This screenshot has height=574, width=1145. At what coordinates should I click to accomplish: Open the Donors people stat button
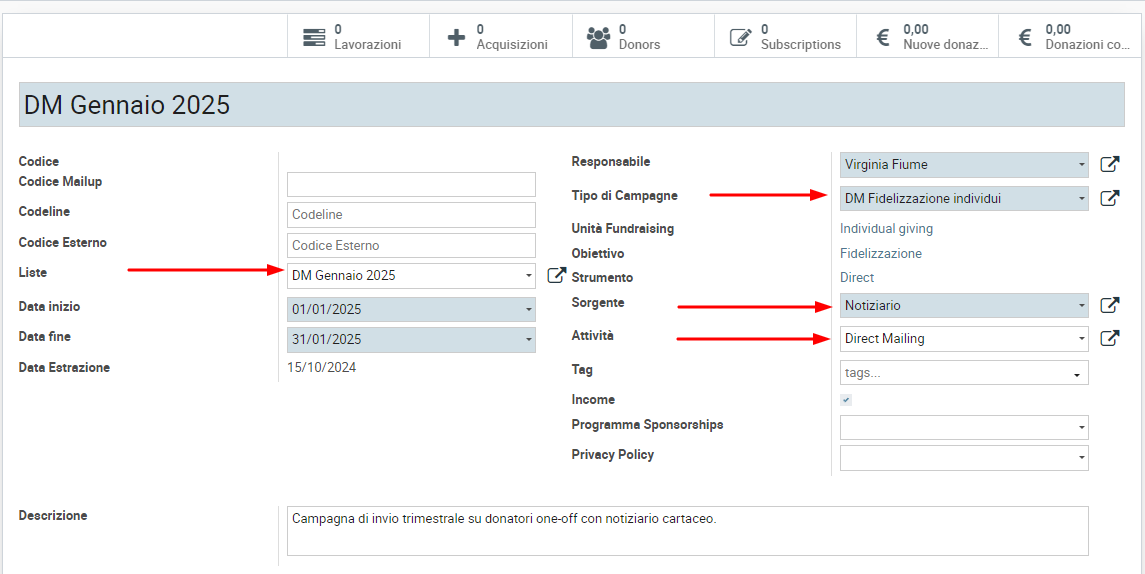pyautogui.click(x=642, y=37)
